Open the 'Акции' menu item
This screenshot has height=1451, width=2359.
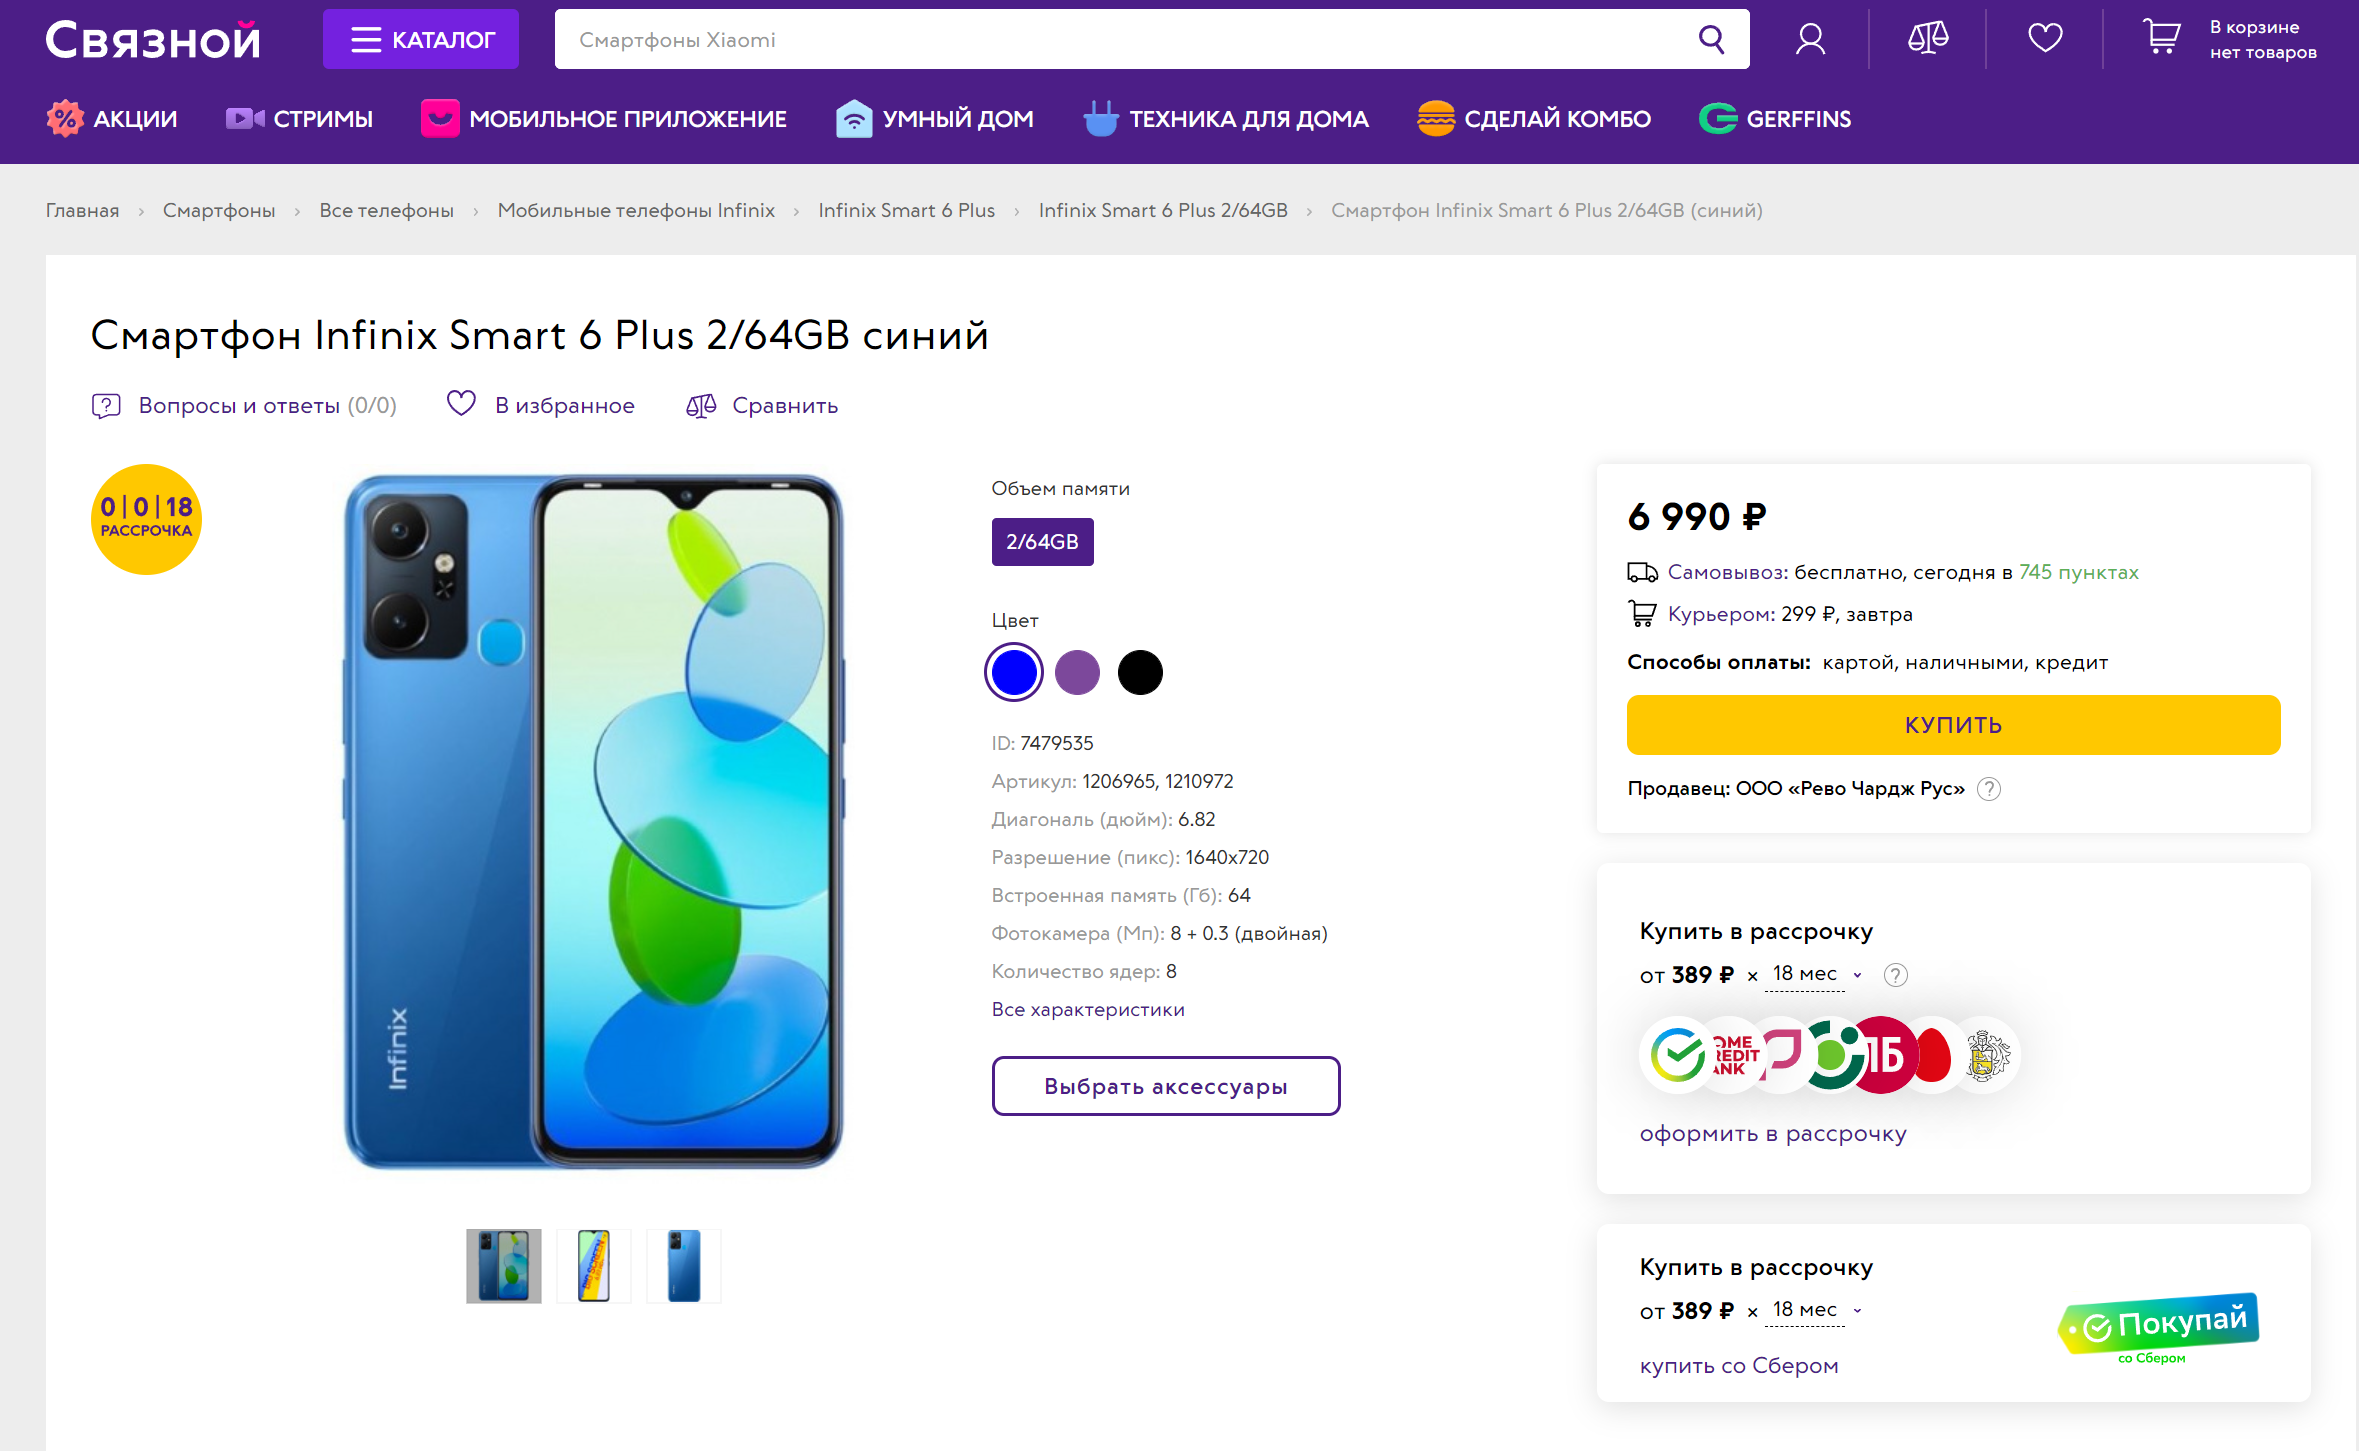tap(112, 119)
